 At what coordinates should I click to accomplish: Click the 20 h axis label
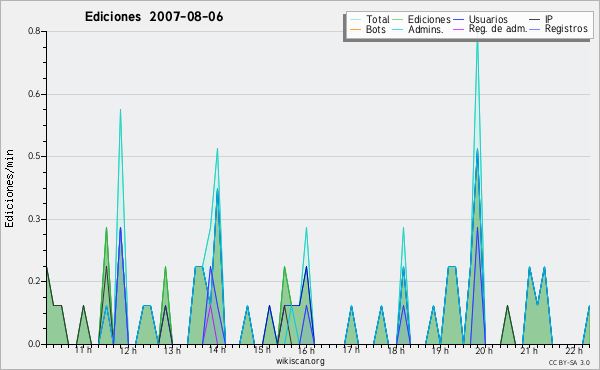(484, 350)
